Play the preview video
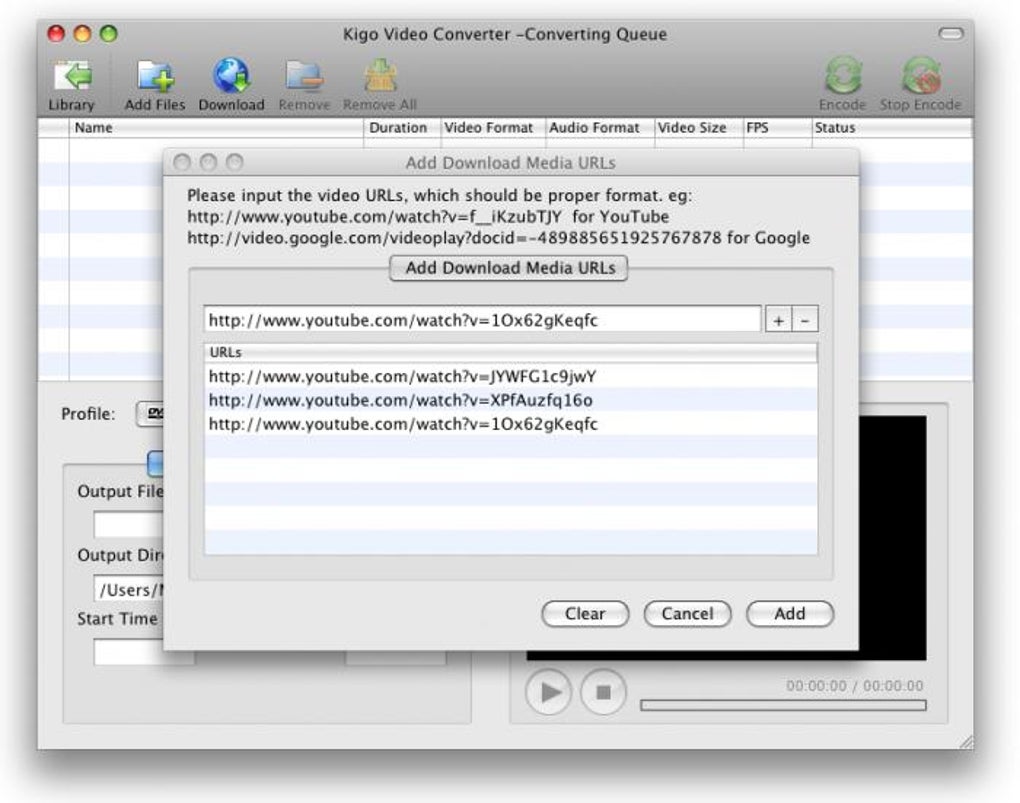The width and height of the screenshot is (1020, 803). tap(548, 692)
